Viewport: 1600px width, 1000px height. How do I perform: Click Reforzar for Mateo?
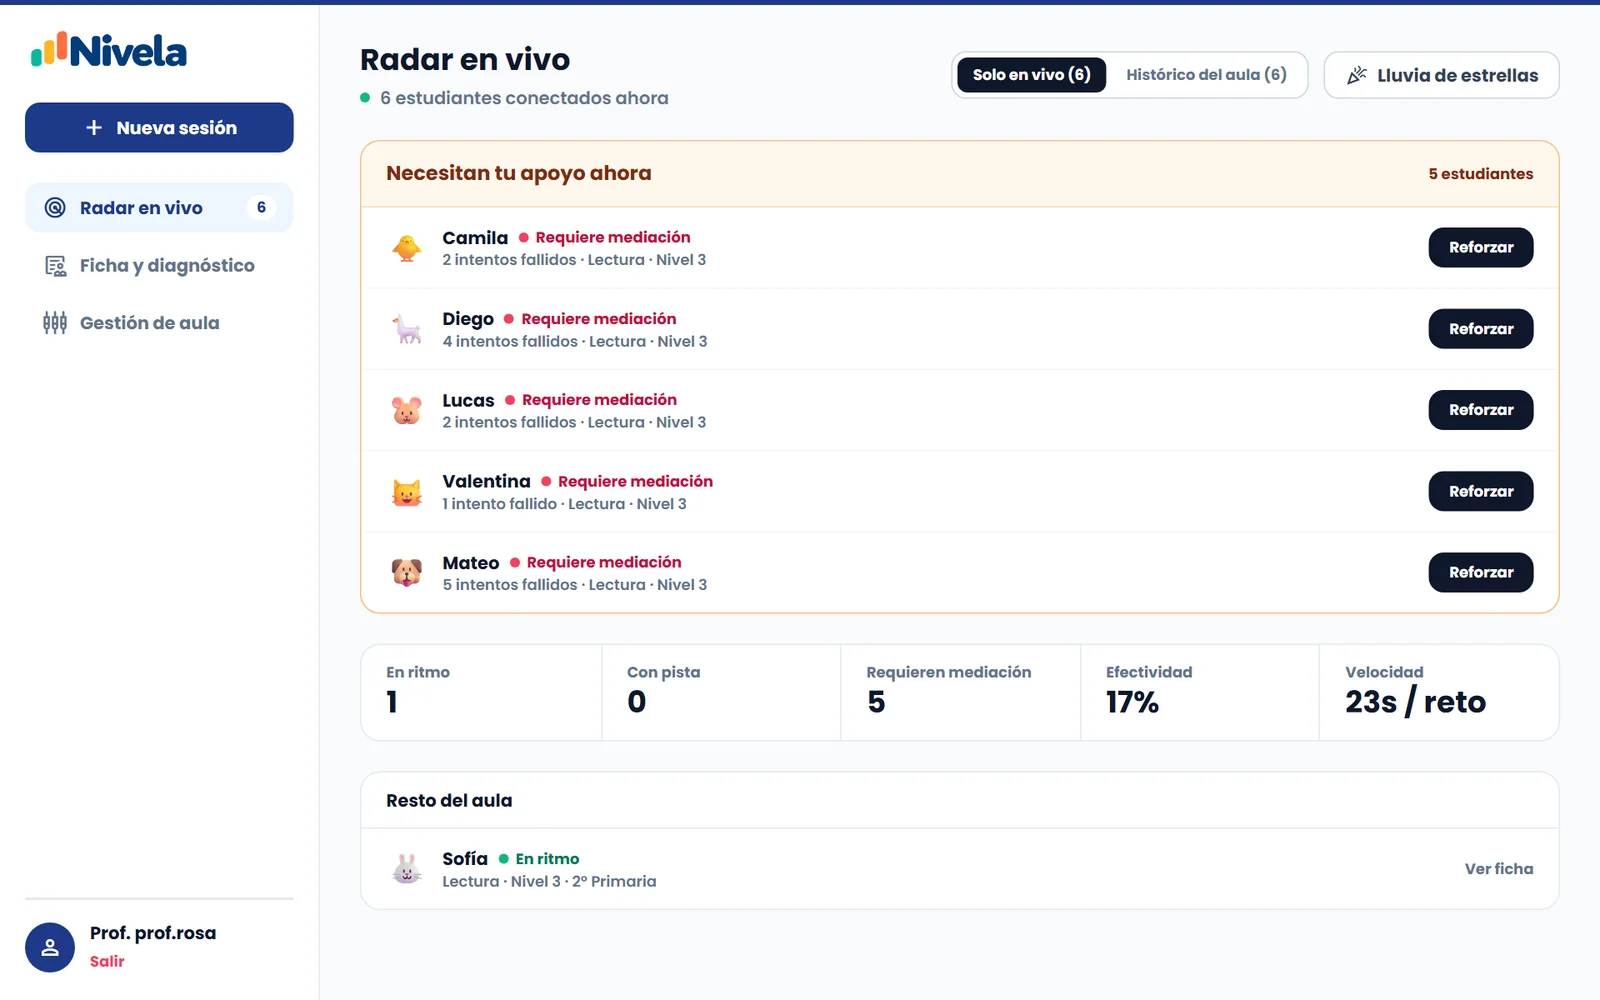coord(1480,573)
